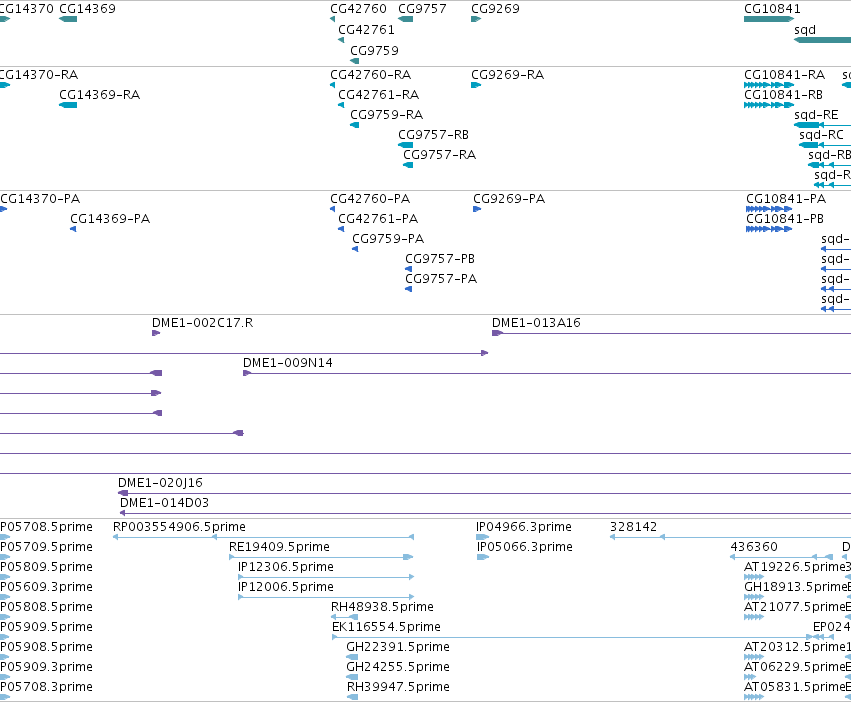Screen dimensions: 851x702
Task: Open EST RH48938.5prime
Action: click(x=382, y=607)
